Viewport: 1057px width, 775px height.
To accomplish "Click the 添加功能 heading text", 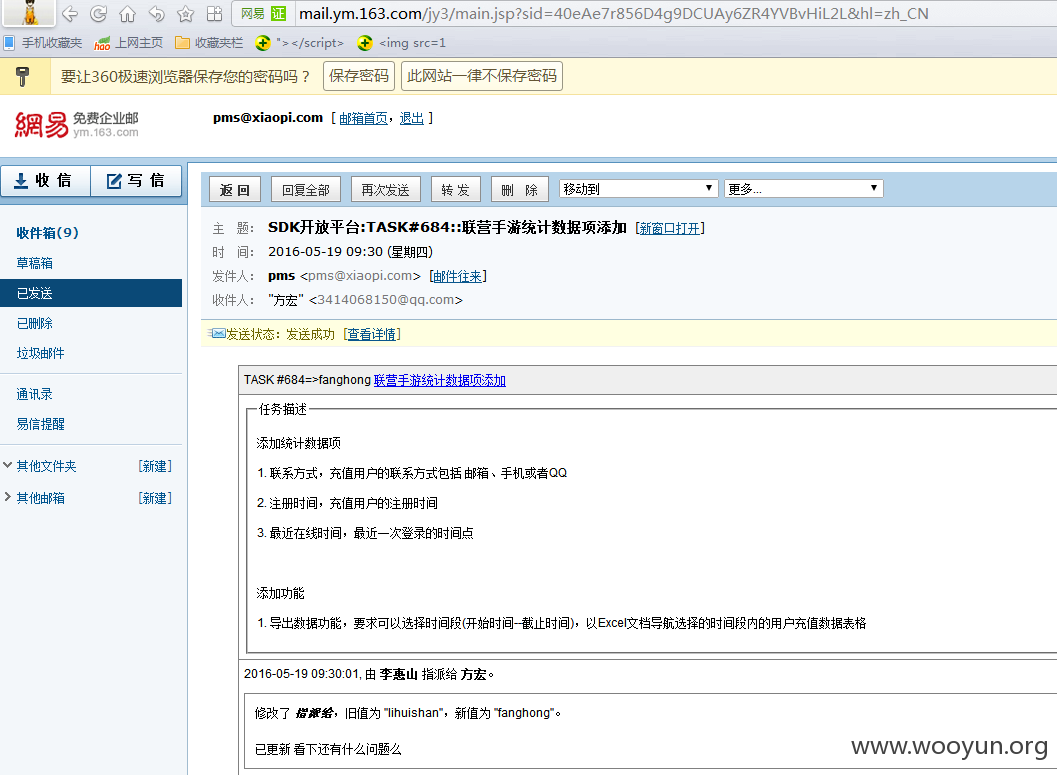I will pyautogui.click(x=280, y=593).
